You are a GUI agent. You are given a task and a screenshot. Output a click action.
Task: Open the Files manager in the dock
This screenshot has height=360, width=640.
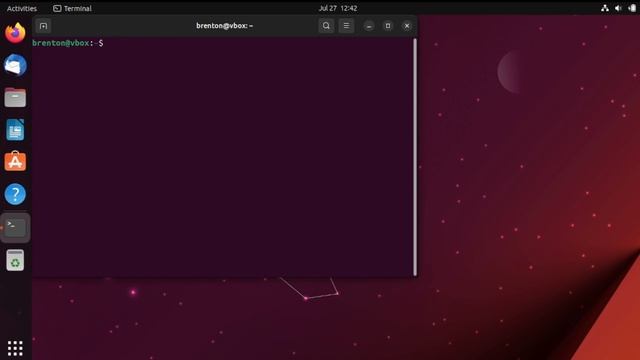tap(15, 98)
